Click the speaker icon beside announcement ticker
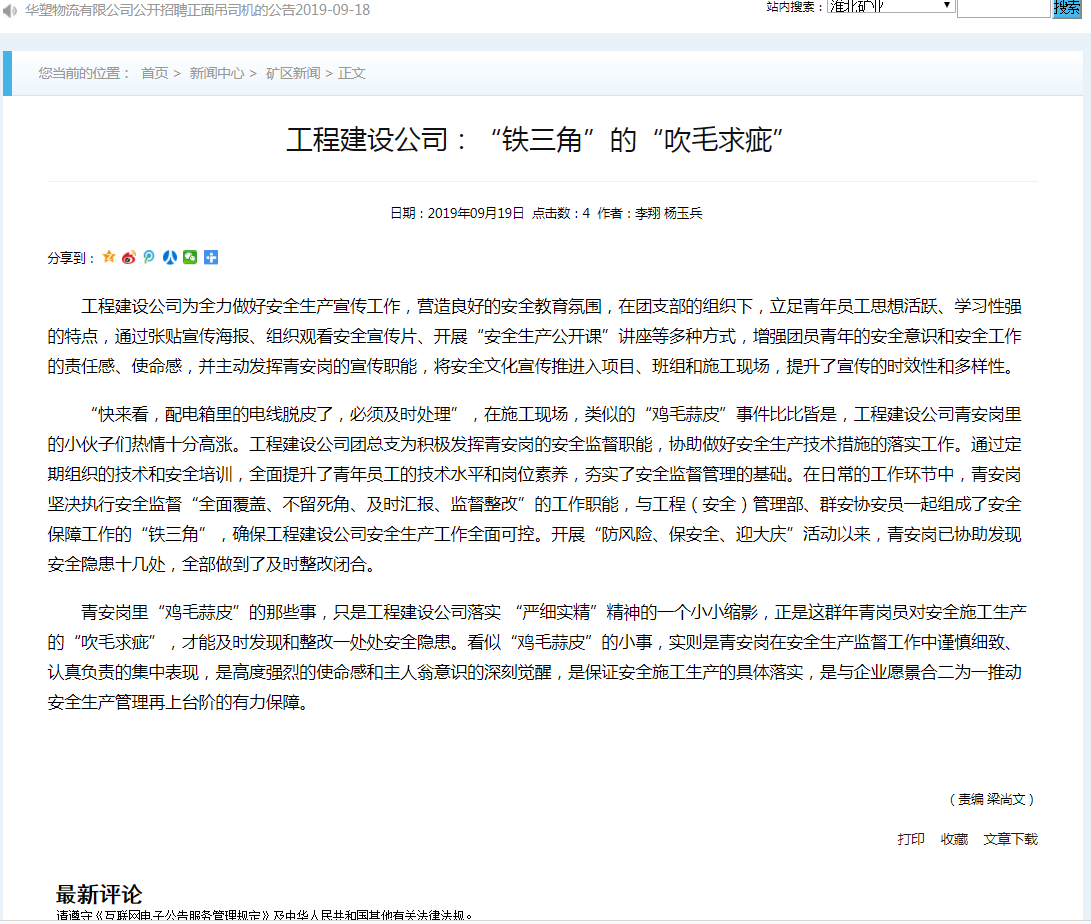This screenshot has height=924, width=1091. coord(10,9)
